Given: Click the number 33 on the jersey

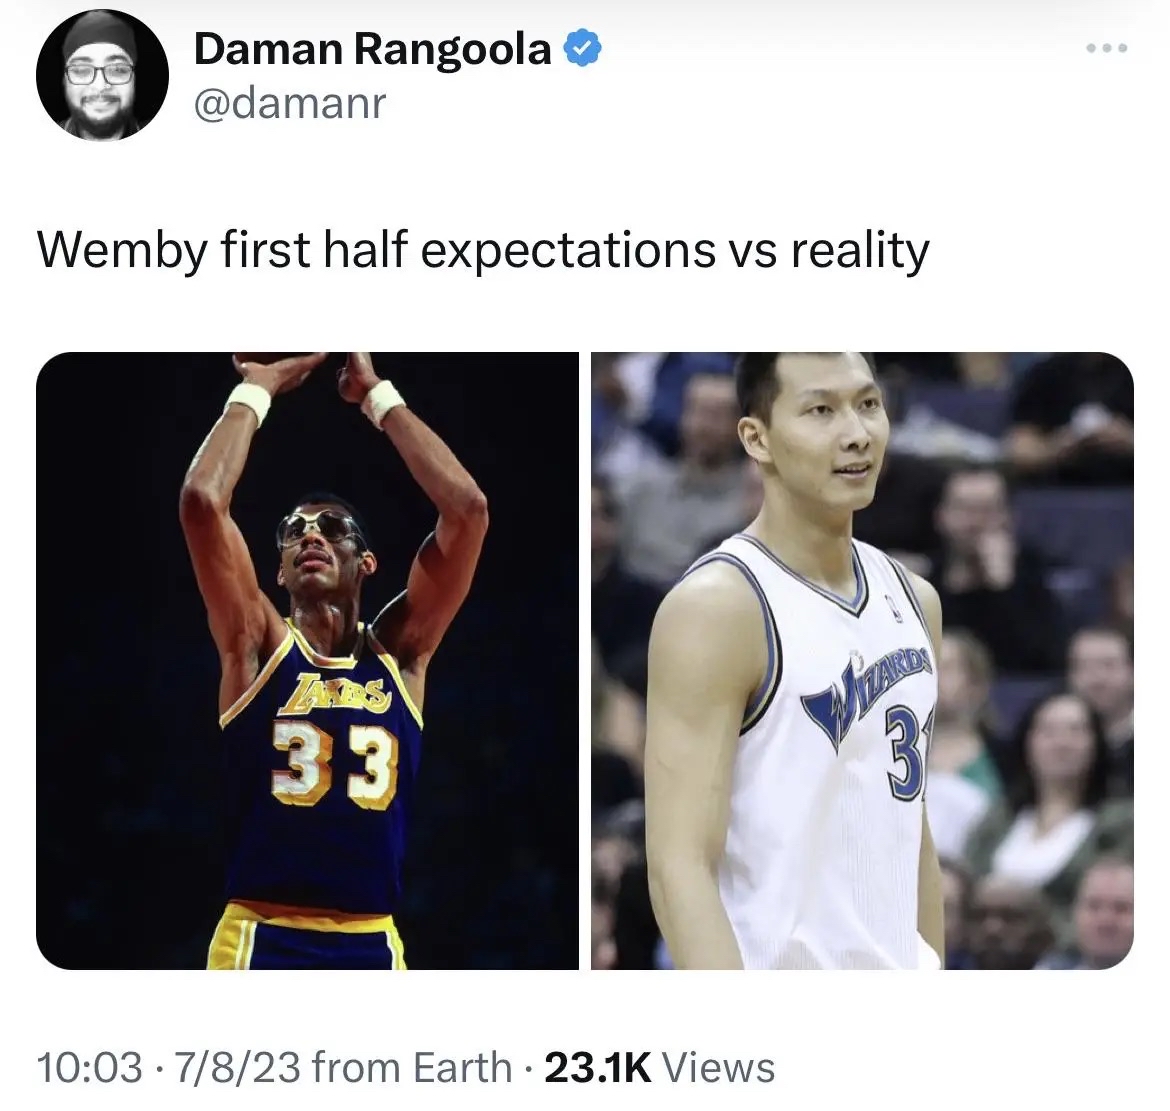Looking at the screenshot, I should (334, 765).
